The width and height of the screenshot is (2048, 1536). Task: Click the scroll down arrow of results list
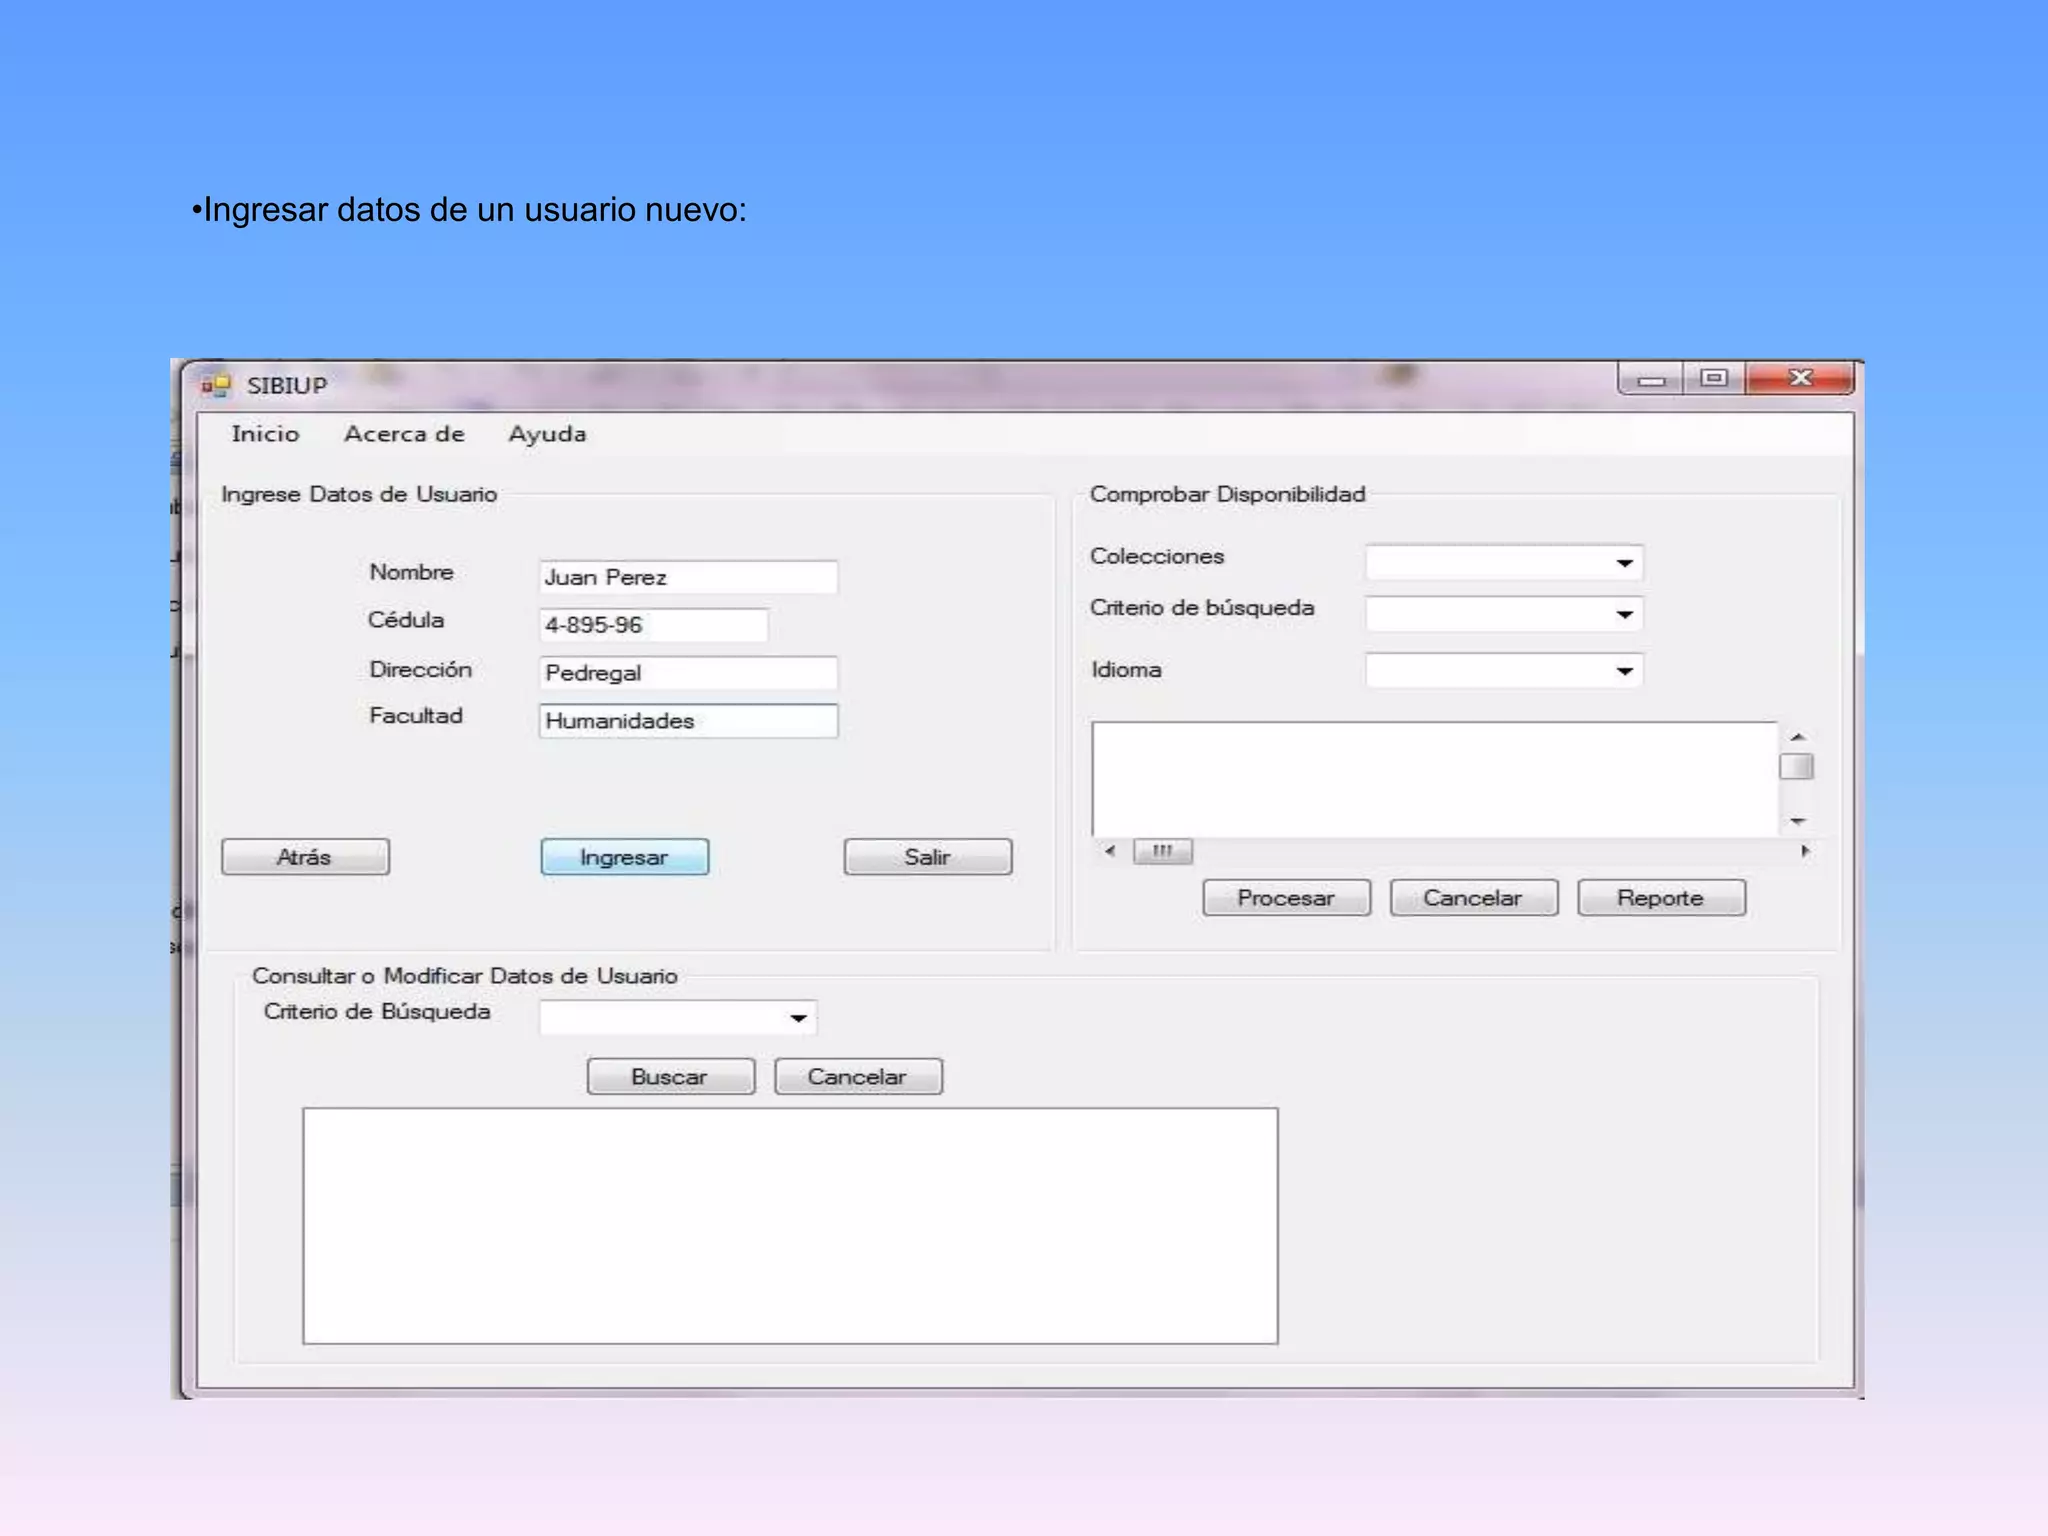(1797, 821)
